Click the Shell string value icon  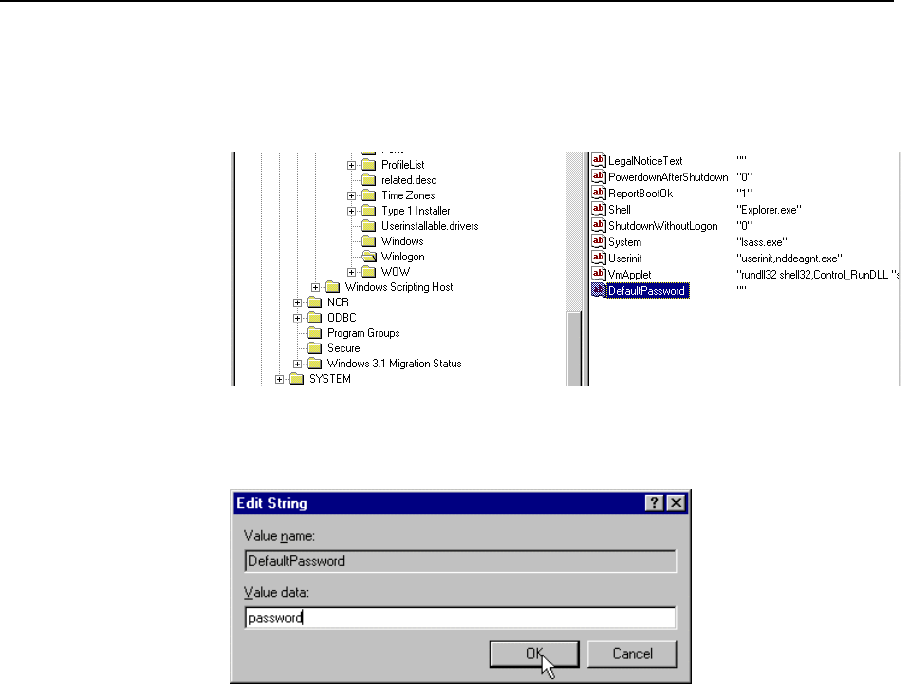point(598,209)
